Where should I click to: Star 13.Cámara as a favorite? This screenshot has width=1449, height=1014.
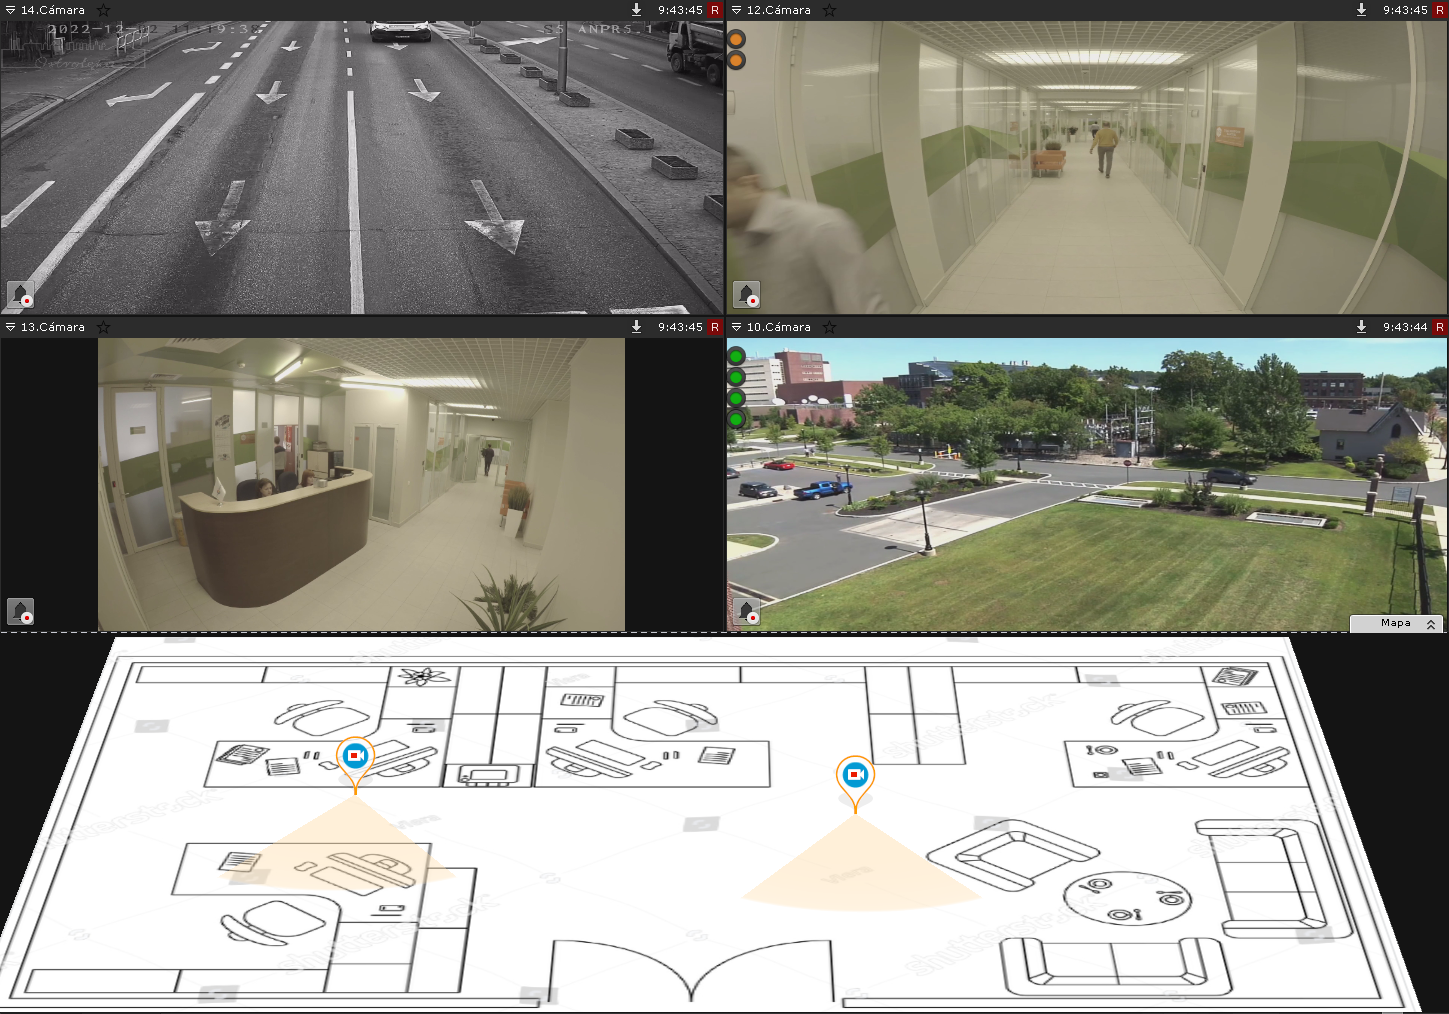pos(103,327)
